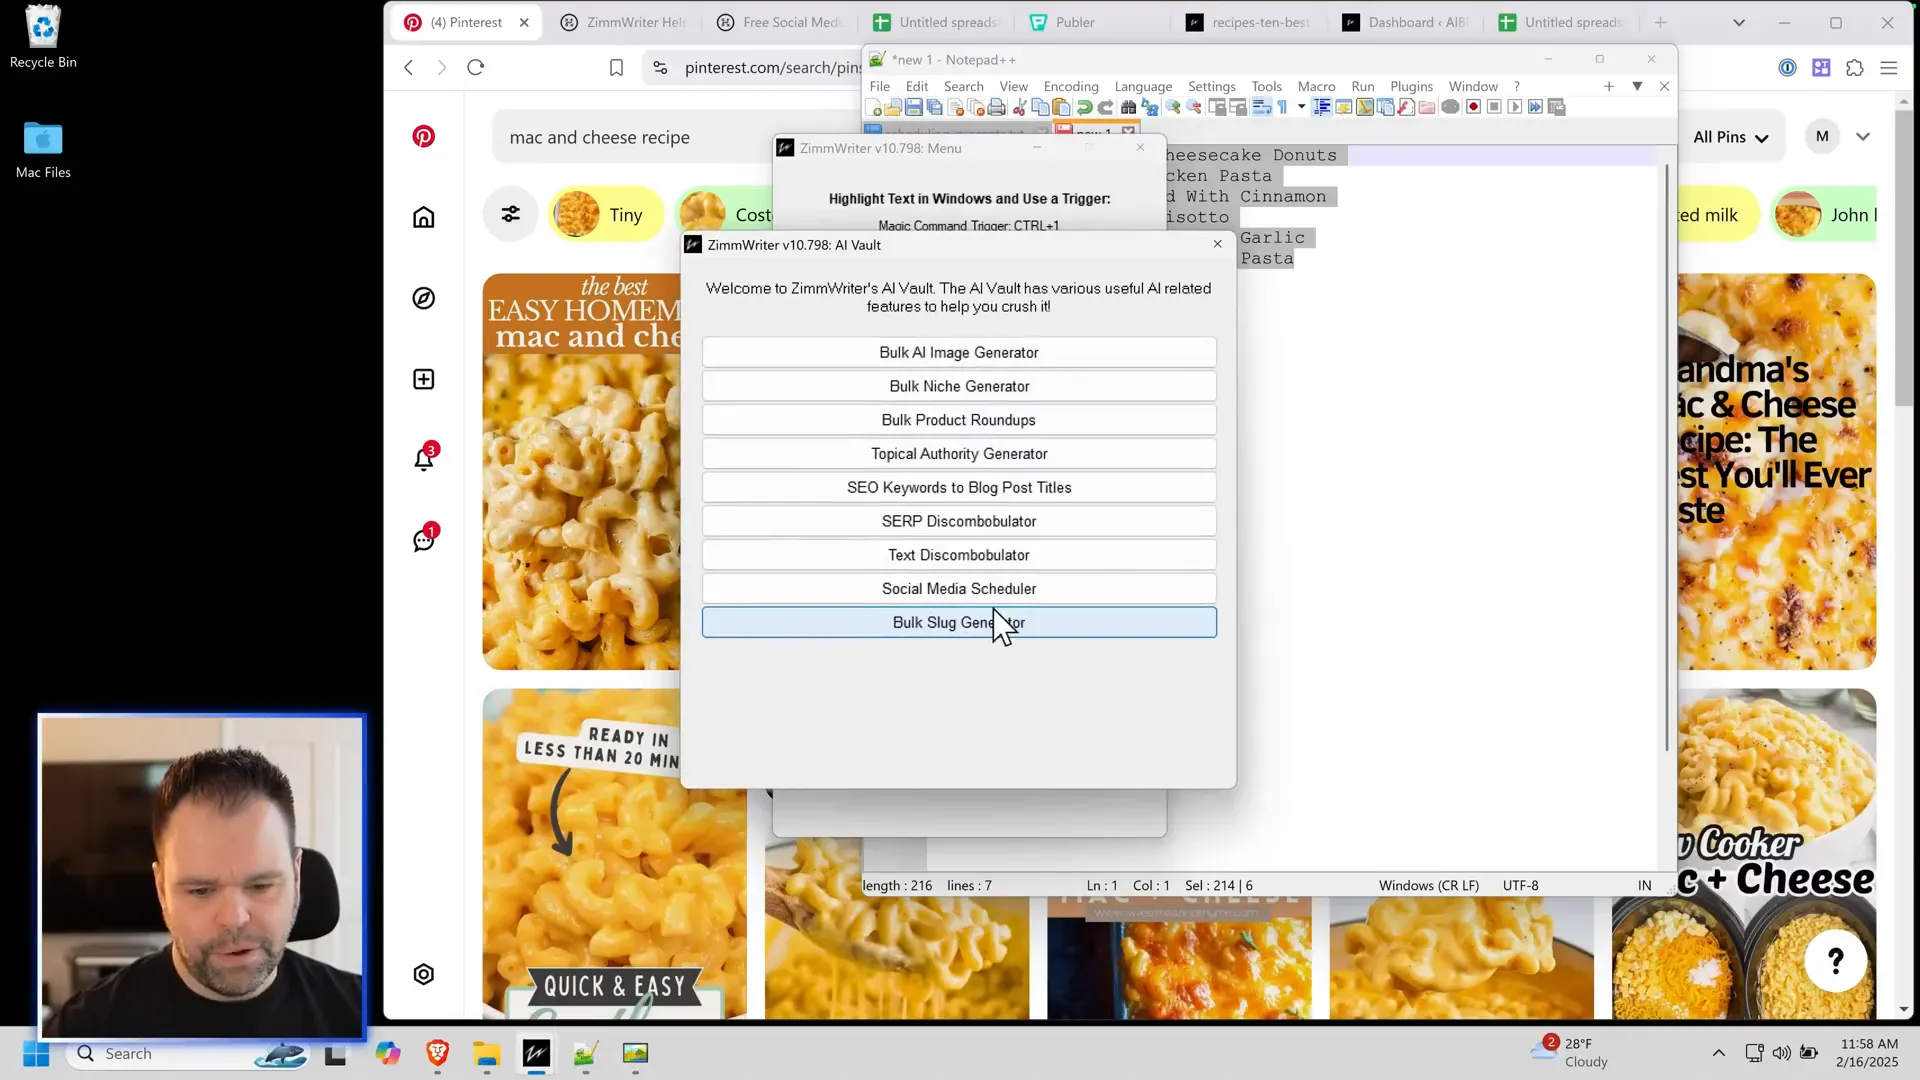Image resolution: width=1920 pixels, height=1080 pixels.
Task: Click the Pinterest Create plus icon
Action: [x=424, y=379]
